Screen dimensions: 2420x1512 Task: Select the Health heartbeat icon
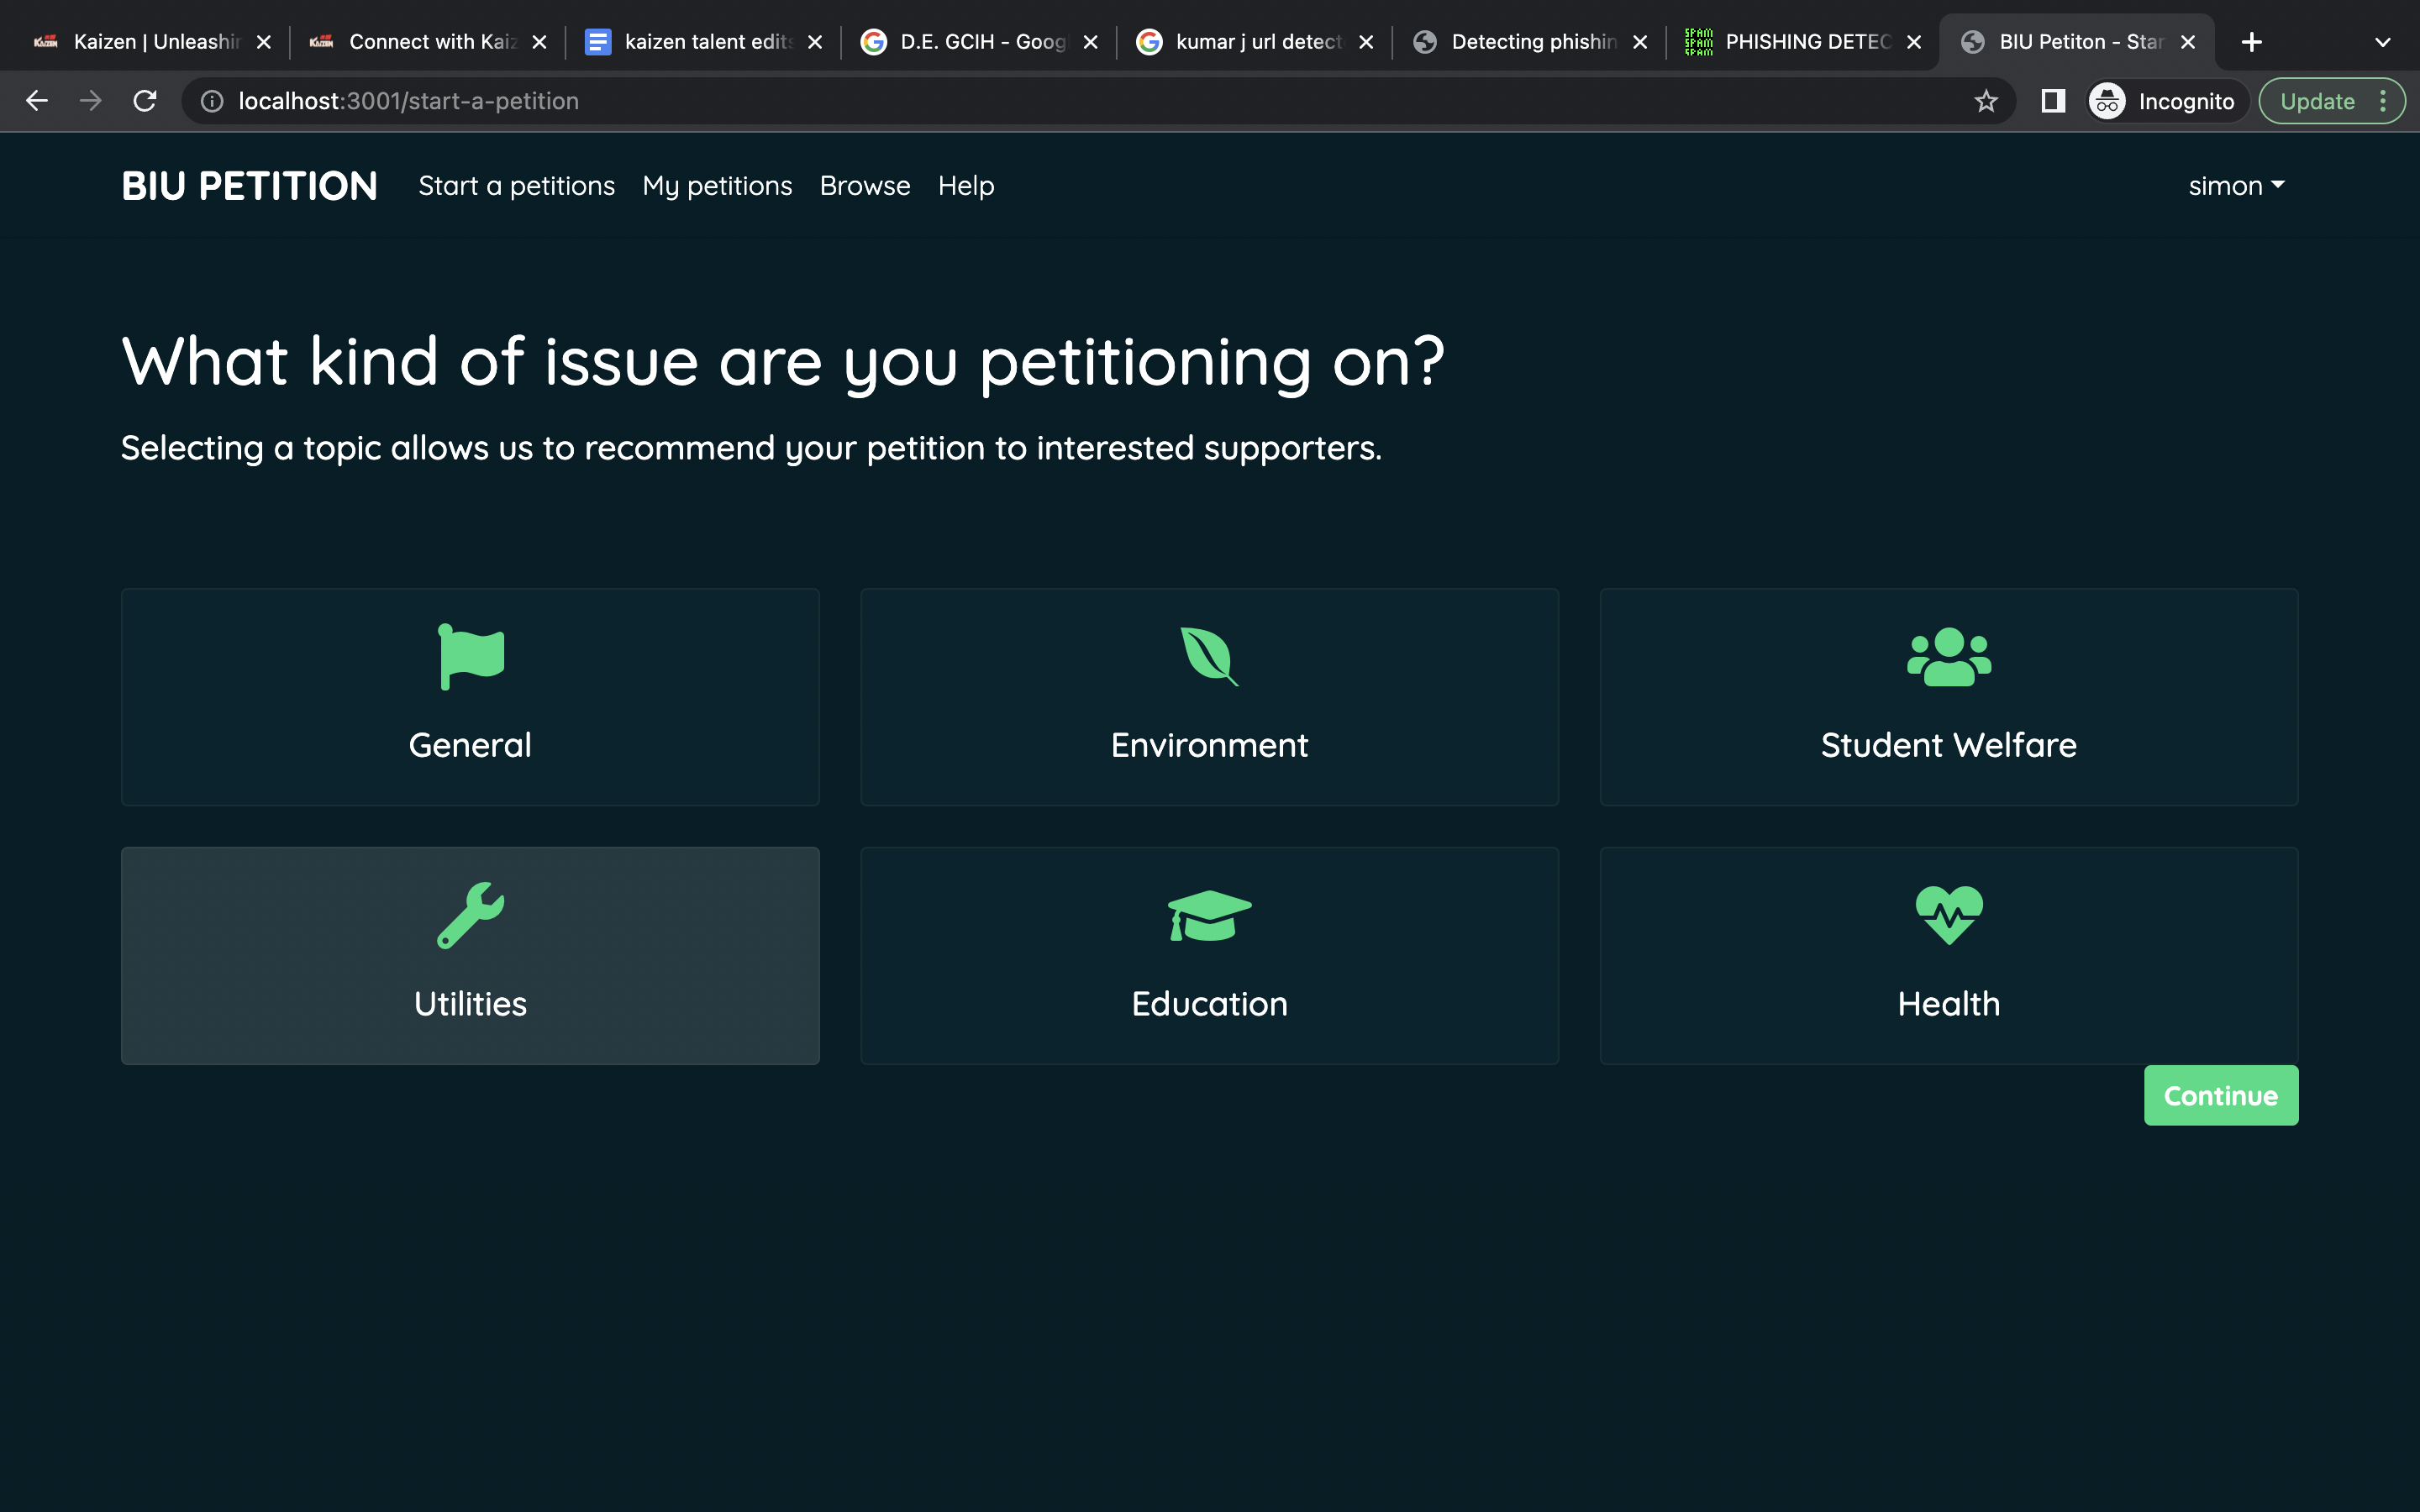pyautogui.click(x=1948, y=915)
